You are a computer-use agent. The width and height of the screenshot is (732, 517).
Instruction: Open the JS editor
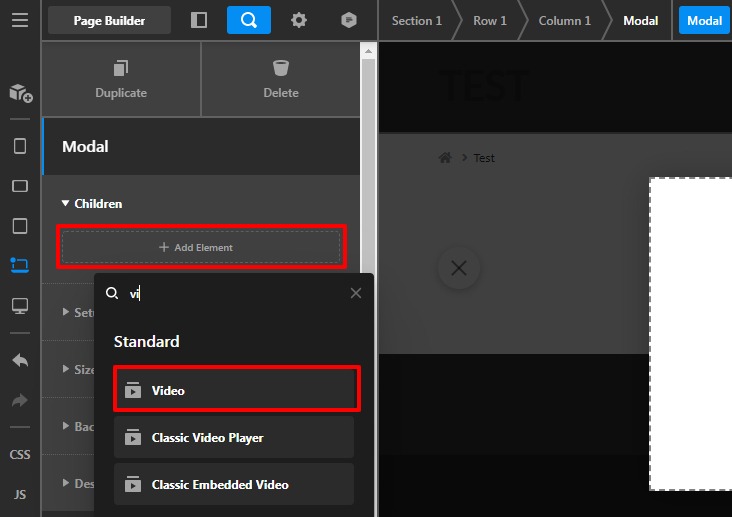20,494
